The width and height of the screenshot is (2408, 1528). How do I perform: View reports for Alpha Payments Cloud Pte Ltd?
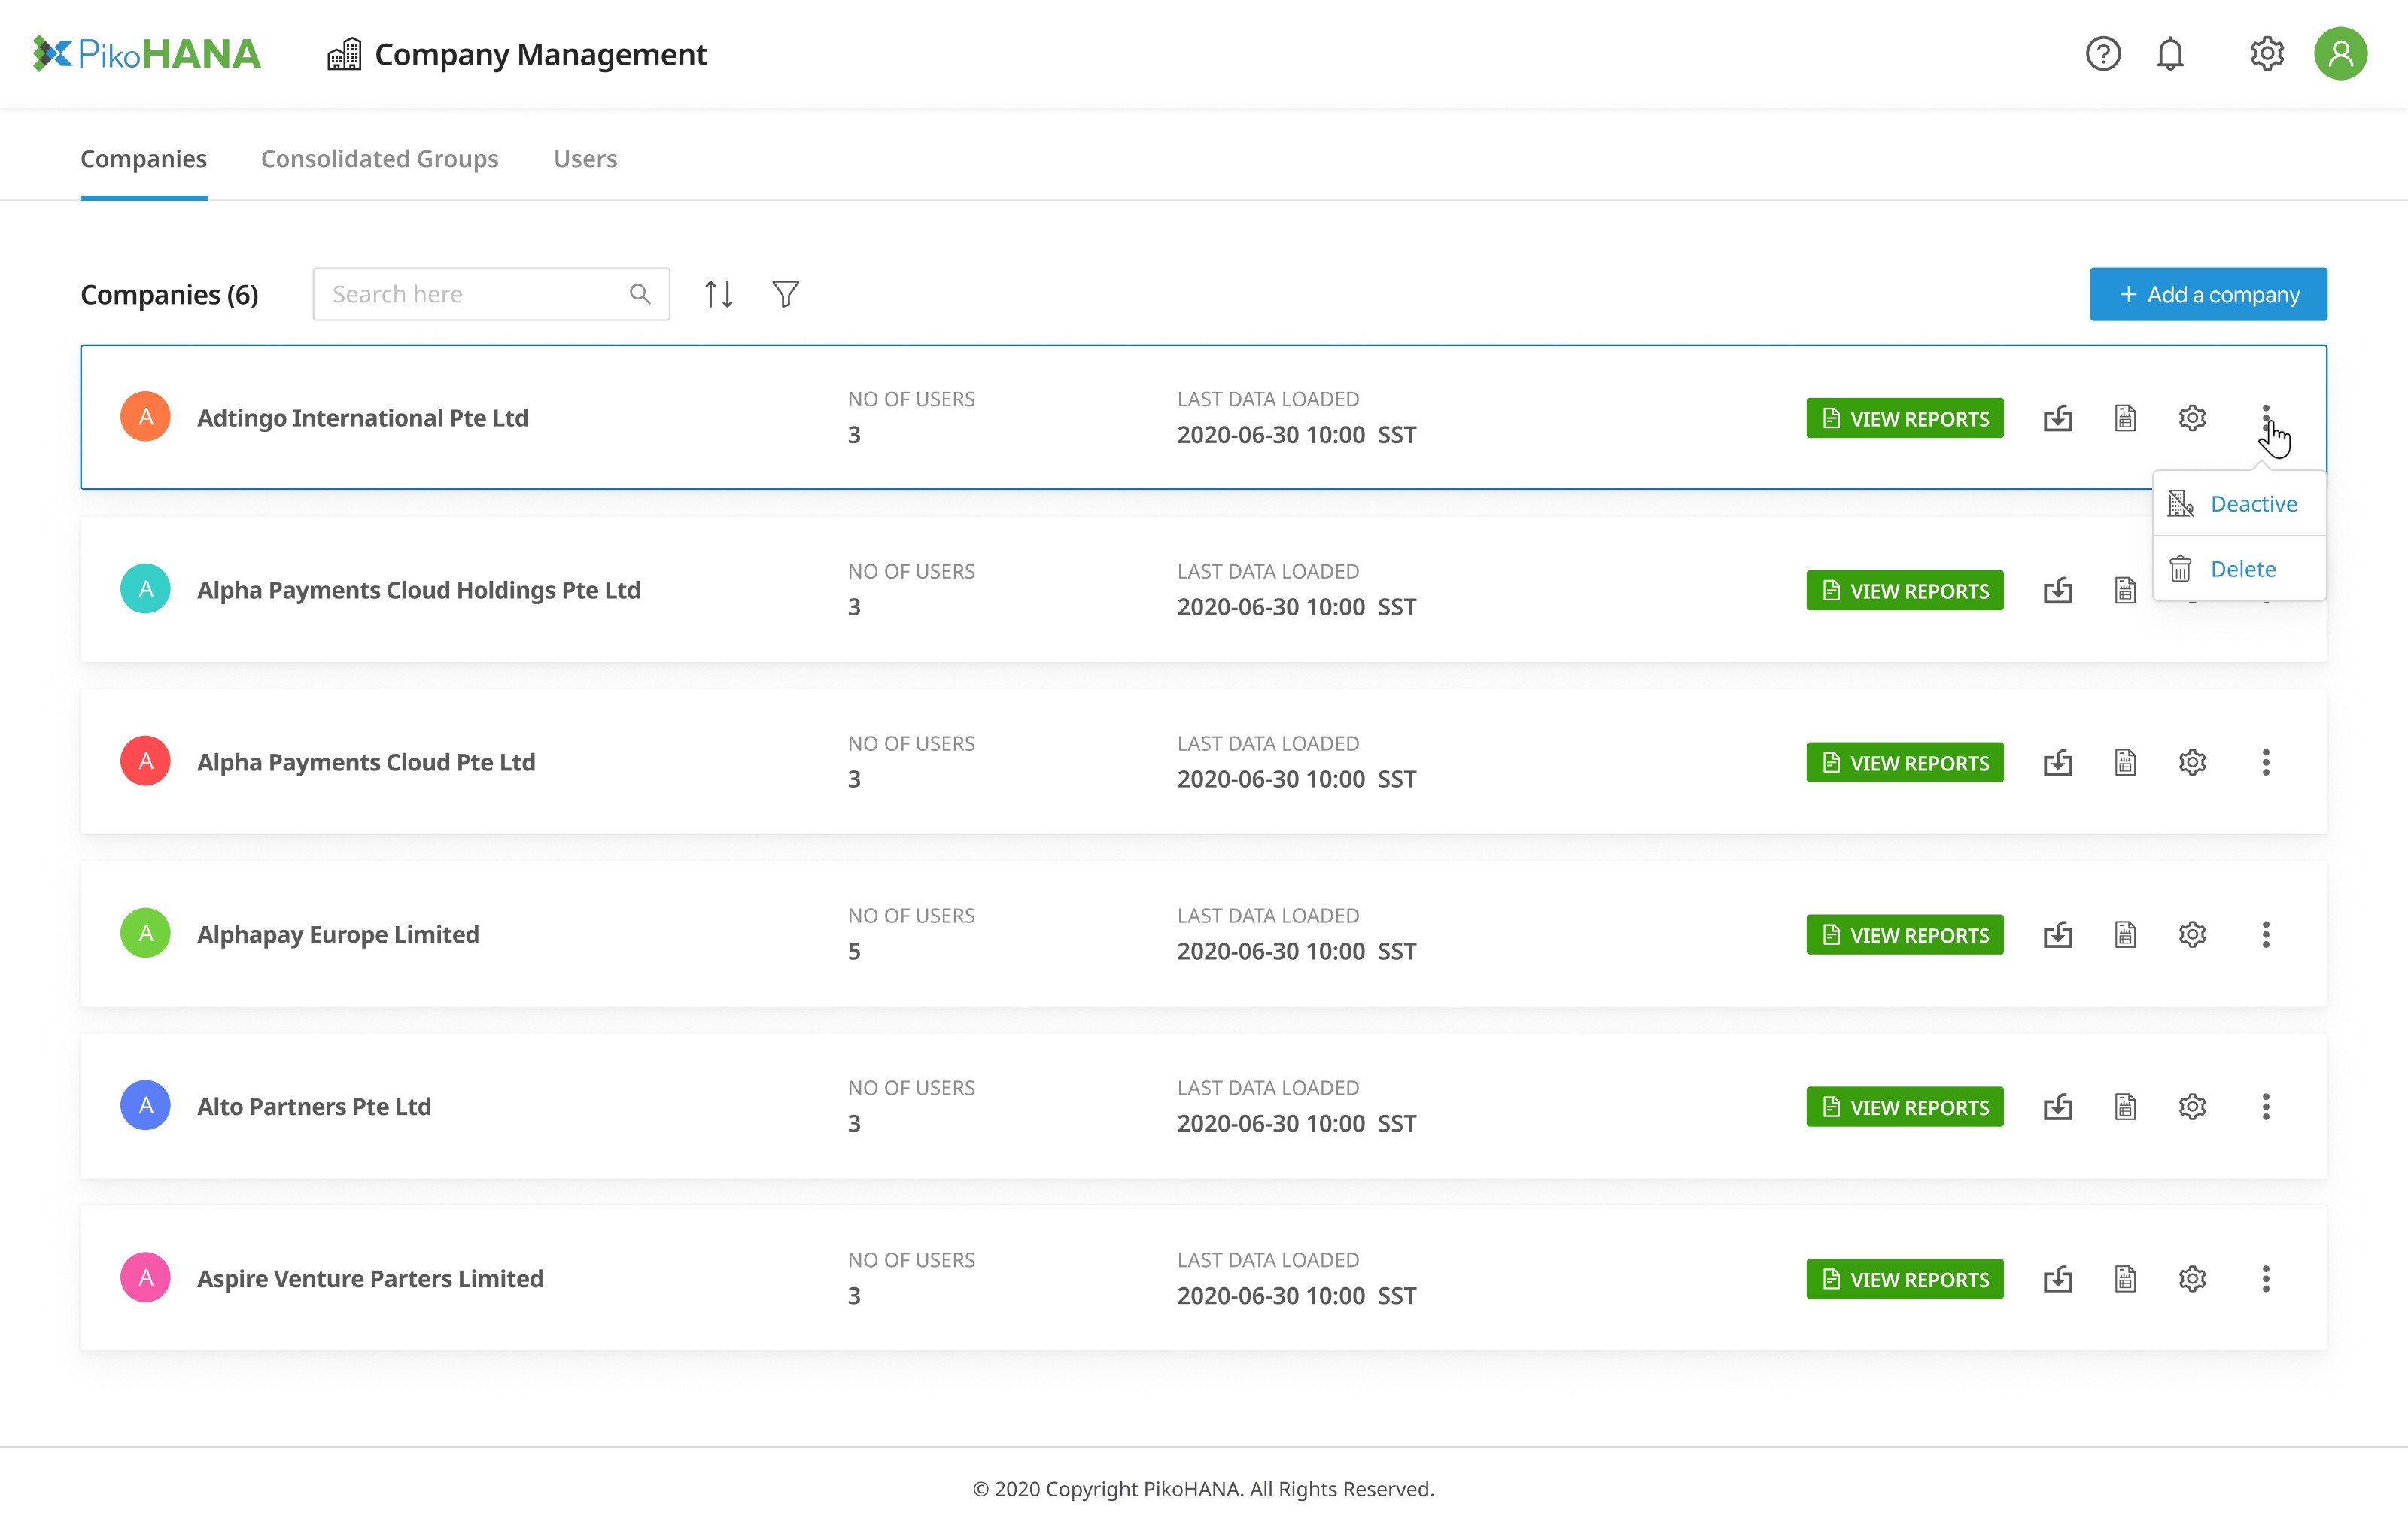pos(1904,762)
